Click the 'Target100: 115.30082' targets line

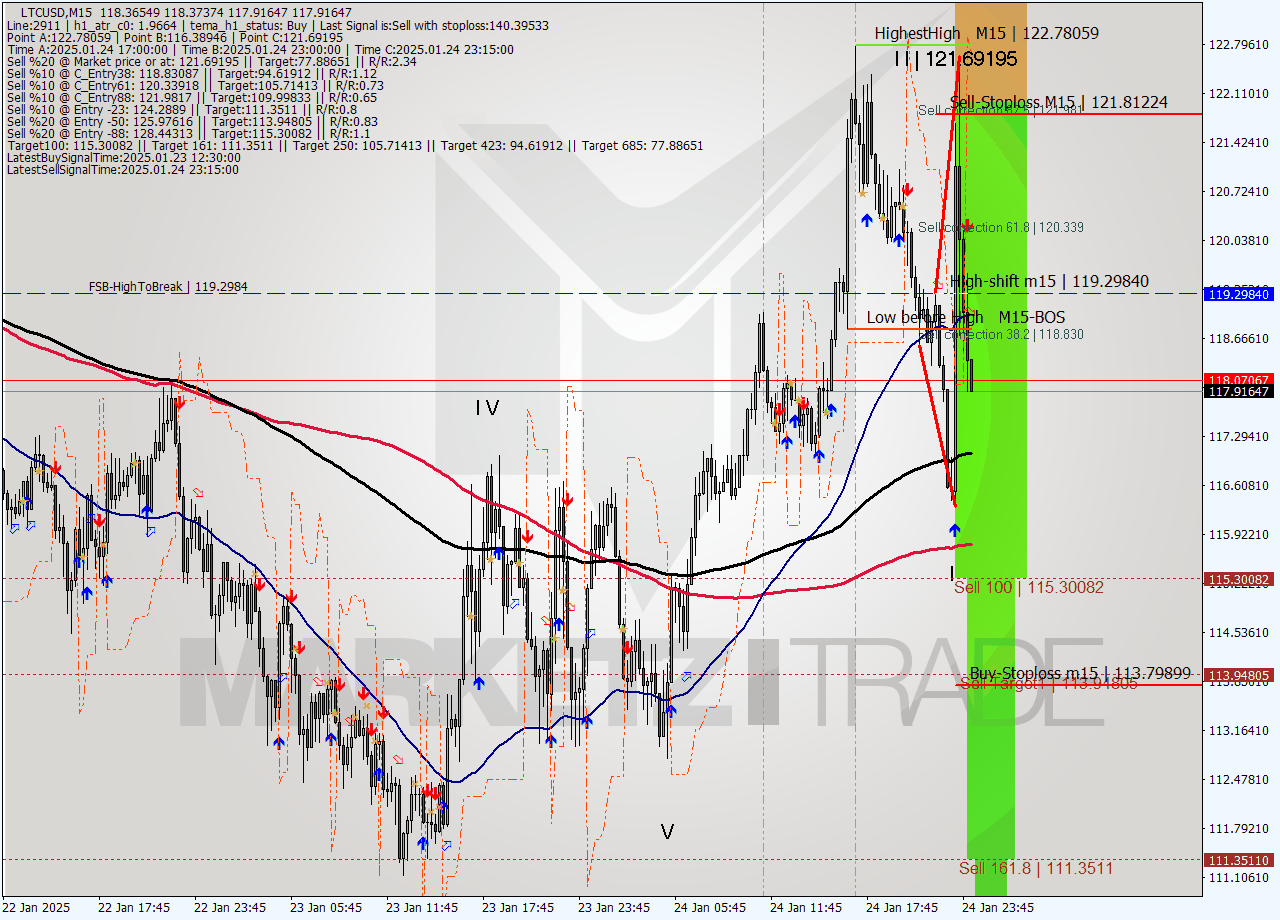[354, 145]
